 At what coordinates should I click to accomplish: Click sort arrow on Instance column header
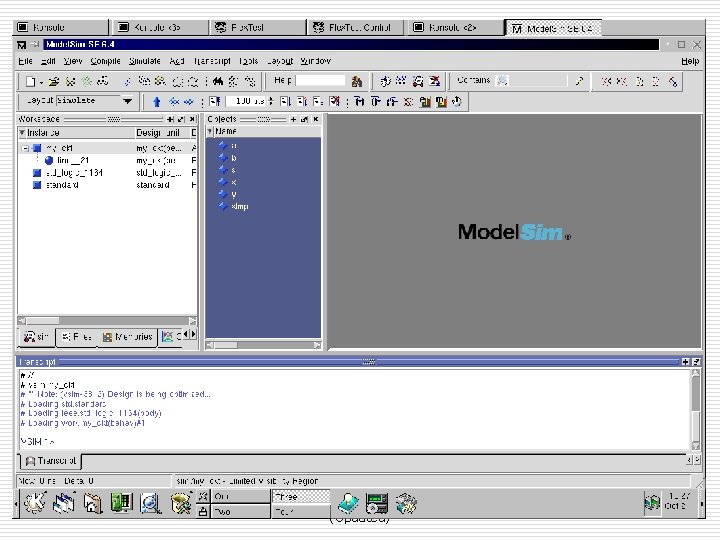(x=22, y=132)
